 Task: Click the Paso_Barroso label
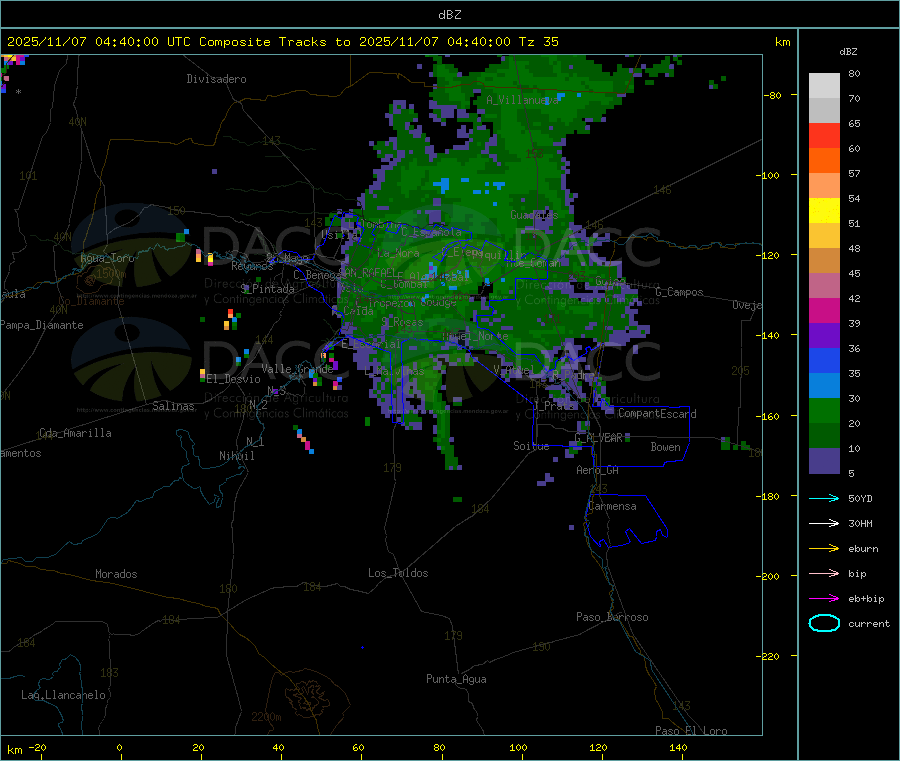click(612, 617)
